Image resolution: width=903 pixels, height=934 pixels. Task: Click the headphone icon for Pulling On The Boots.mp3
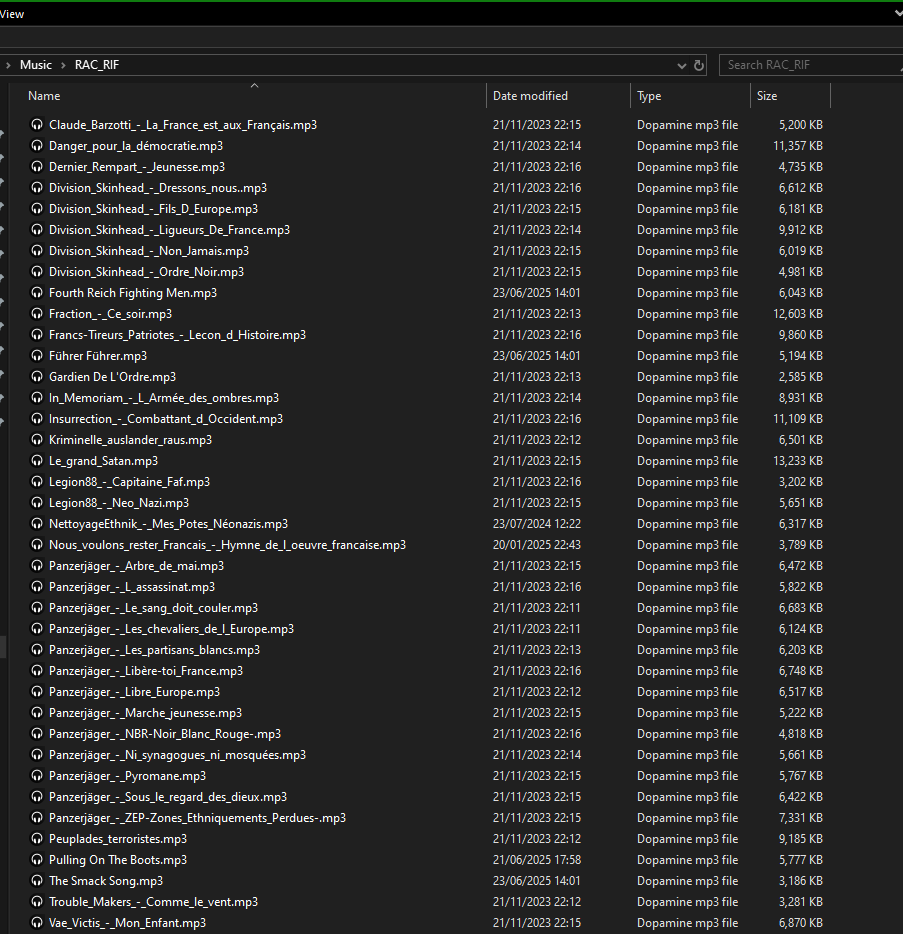pyautogui.click(x=37, y=860)
